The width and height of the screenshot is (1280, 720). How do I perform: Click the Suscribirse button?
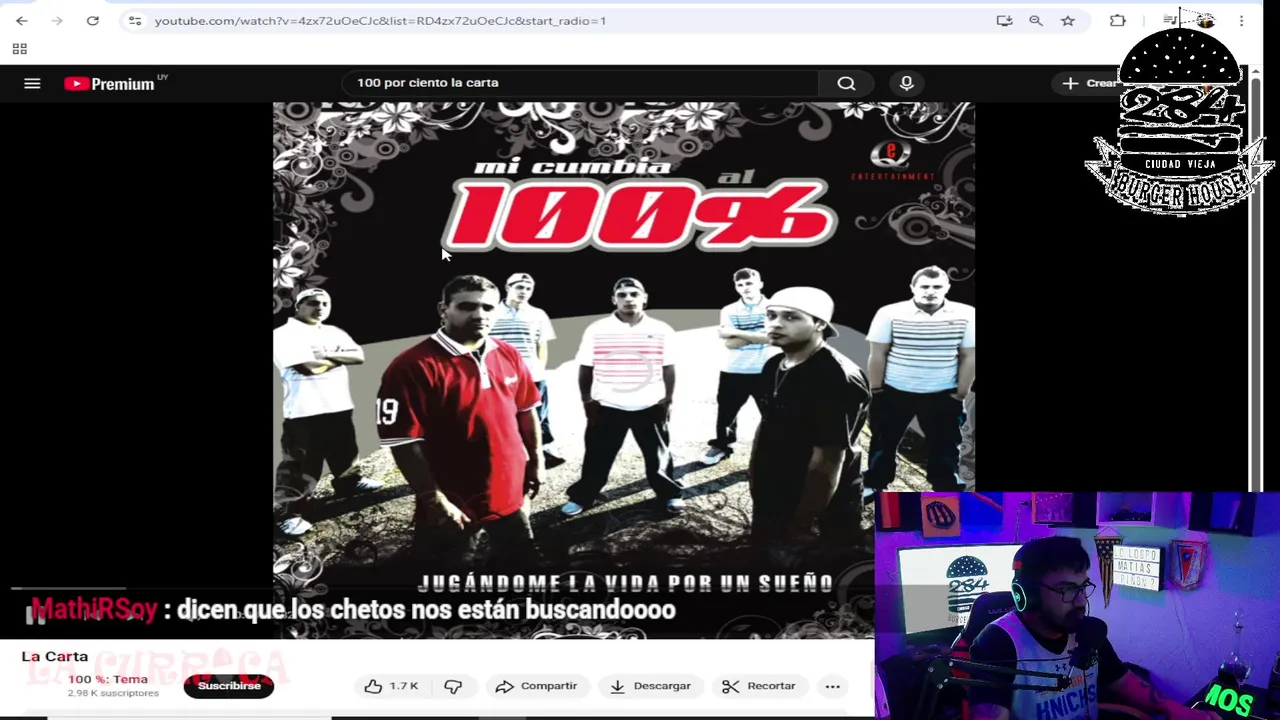(229, 686)
